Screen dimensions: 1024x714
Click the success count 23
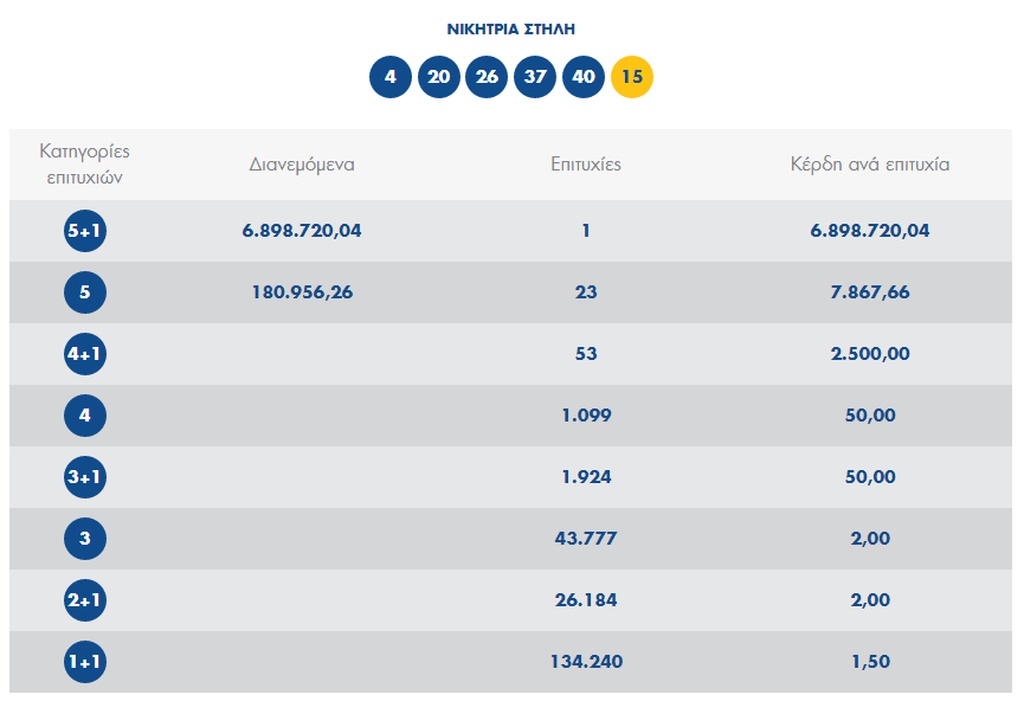click(586, 292)
